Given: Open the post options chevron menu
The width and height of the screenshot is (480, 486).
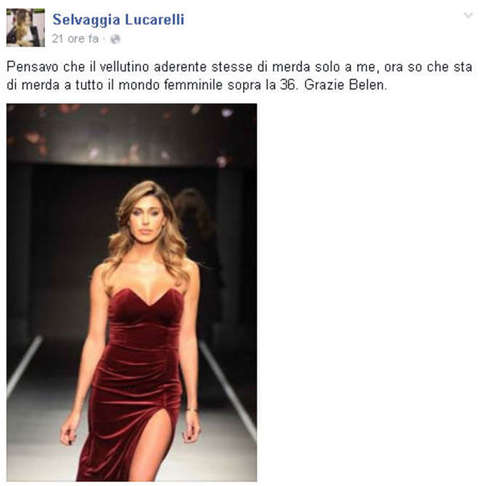Looking at the screenshot, I should 468,15.
